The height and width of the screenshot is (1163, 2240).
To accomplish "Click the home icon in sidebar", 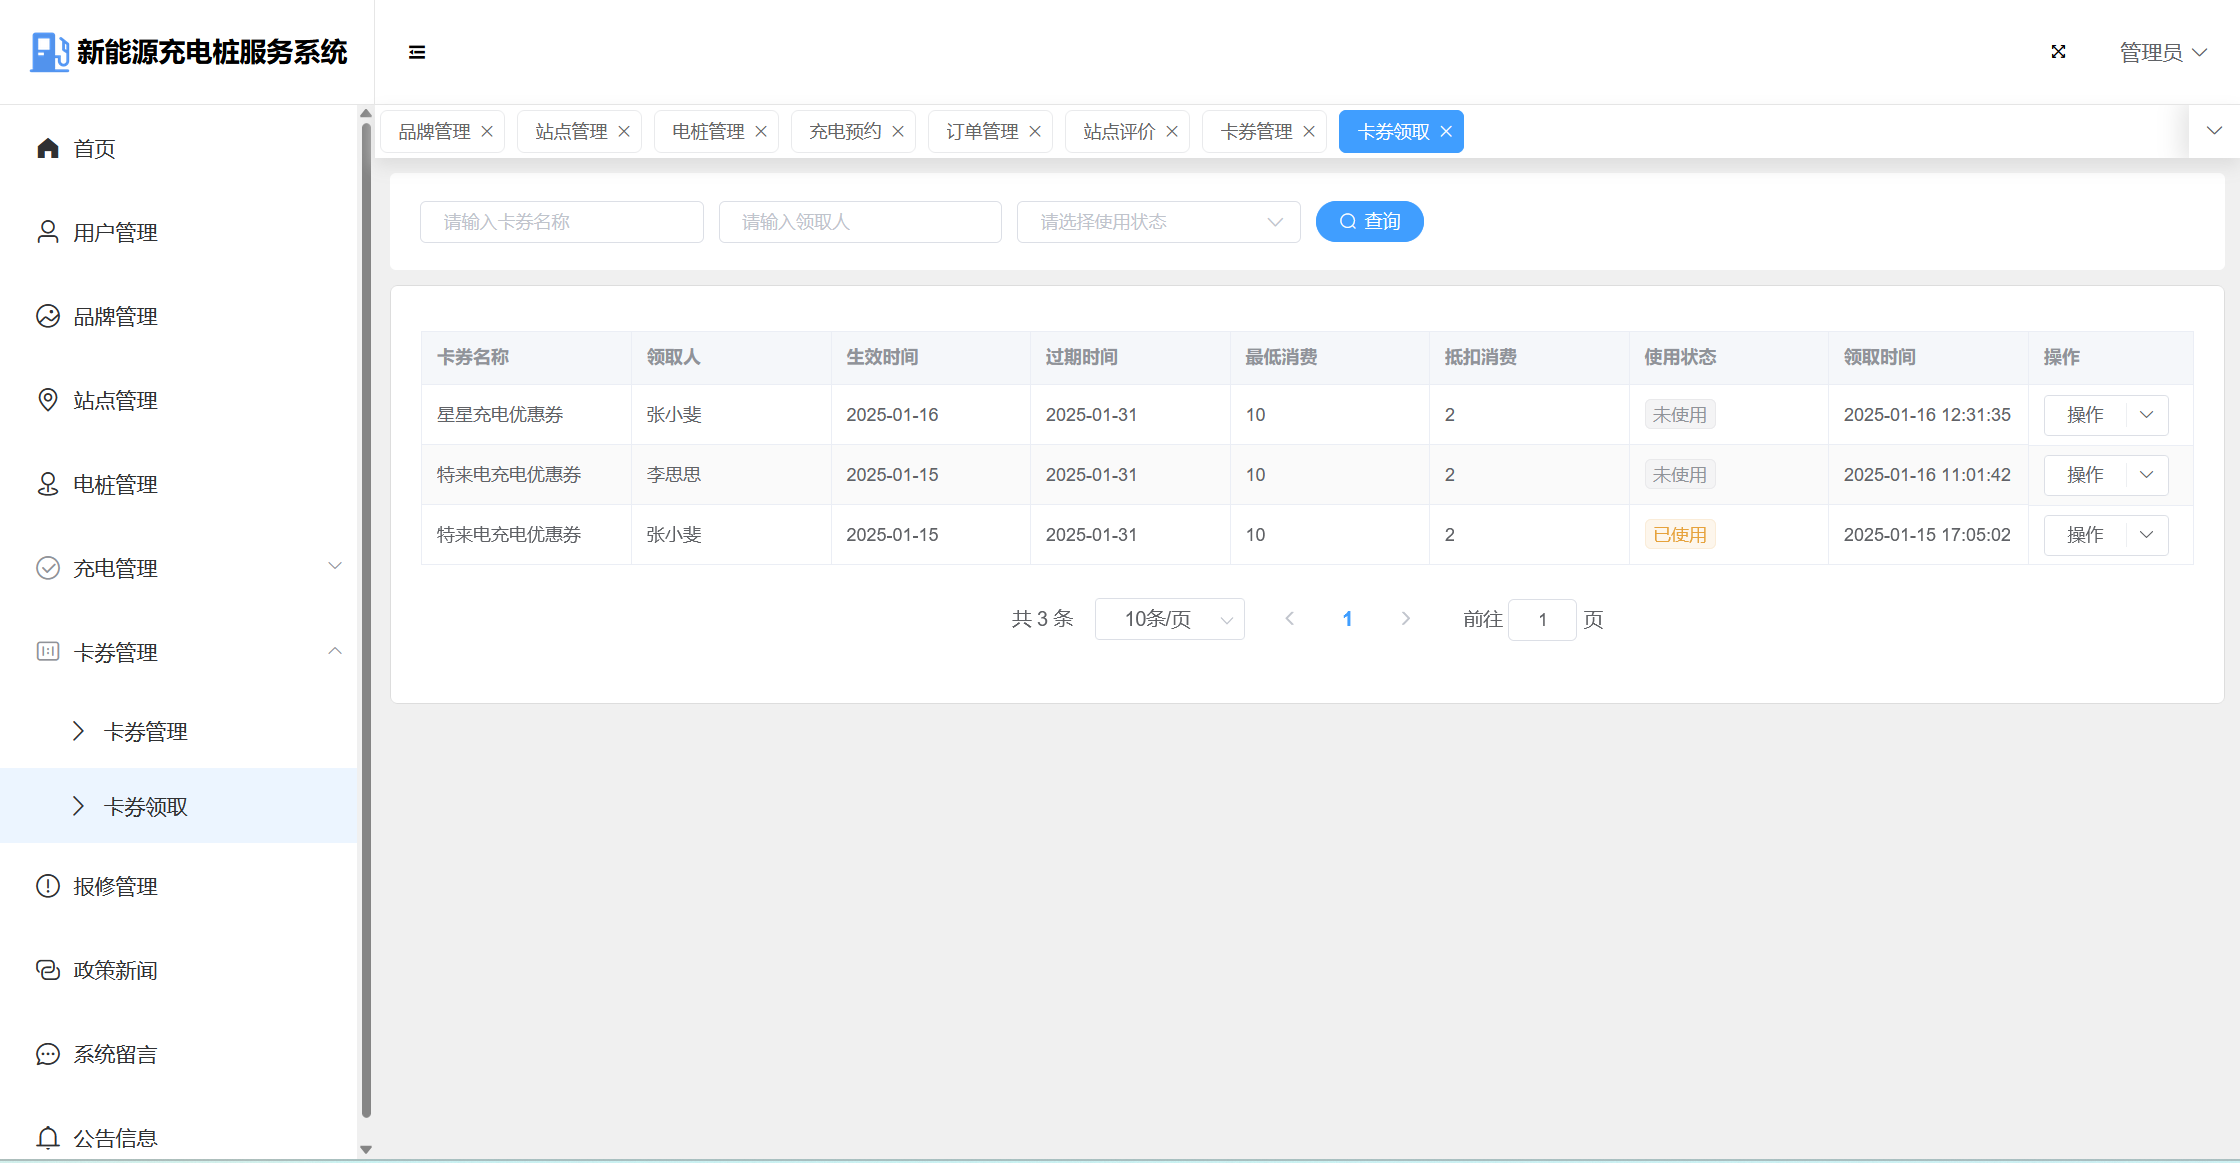I will pos(48,149).
